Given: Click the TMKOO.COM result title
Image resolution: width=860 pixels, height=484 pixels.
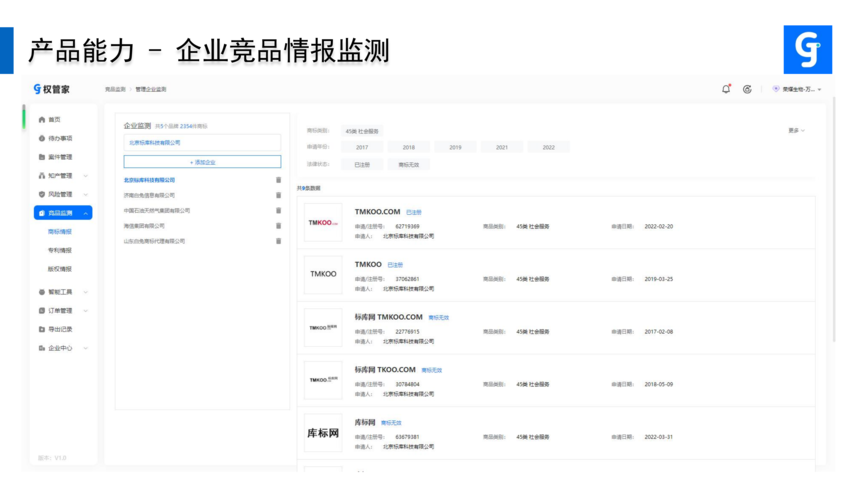Looking at the screenshot, I should click(377, 212).
